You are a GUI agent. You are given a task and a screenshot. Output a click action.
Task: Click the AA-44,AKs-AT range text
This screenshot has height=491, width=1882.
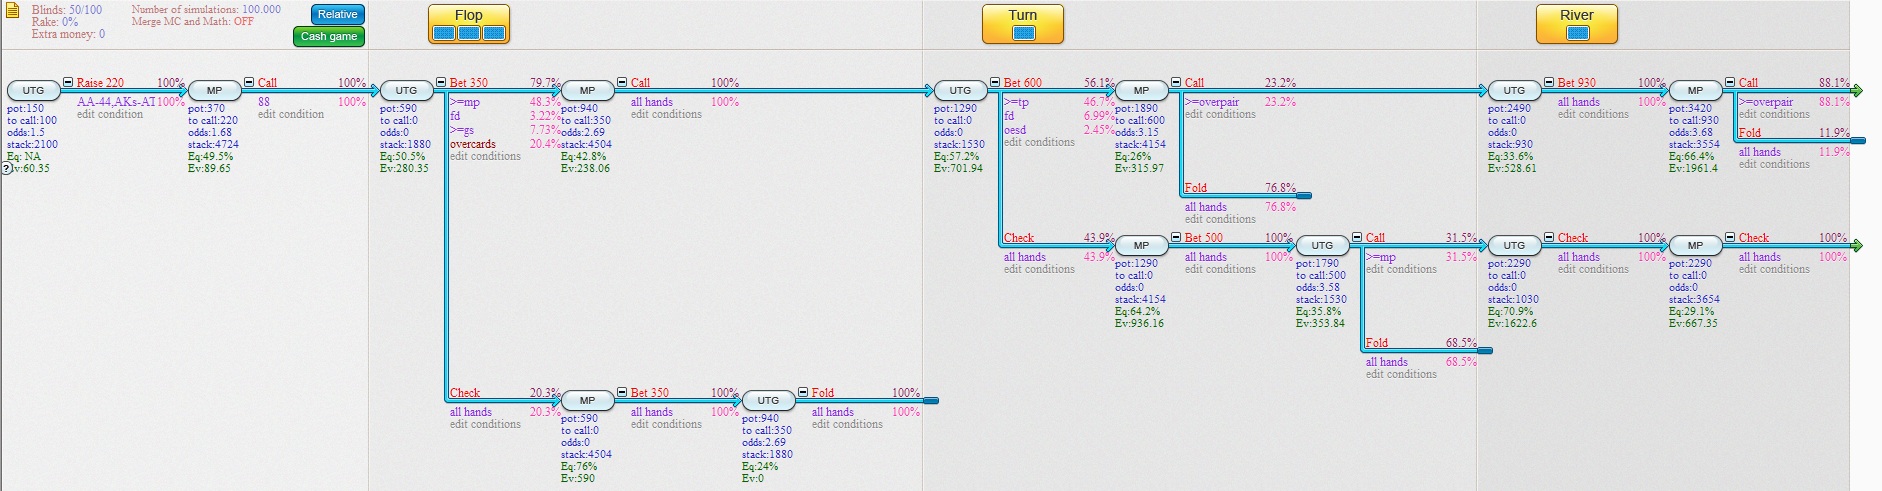pyautogui.click(x=116, y=102)
